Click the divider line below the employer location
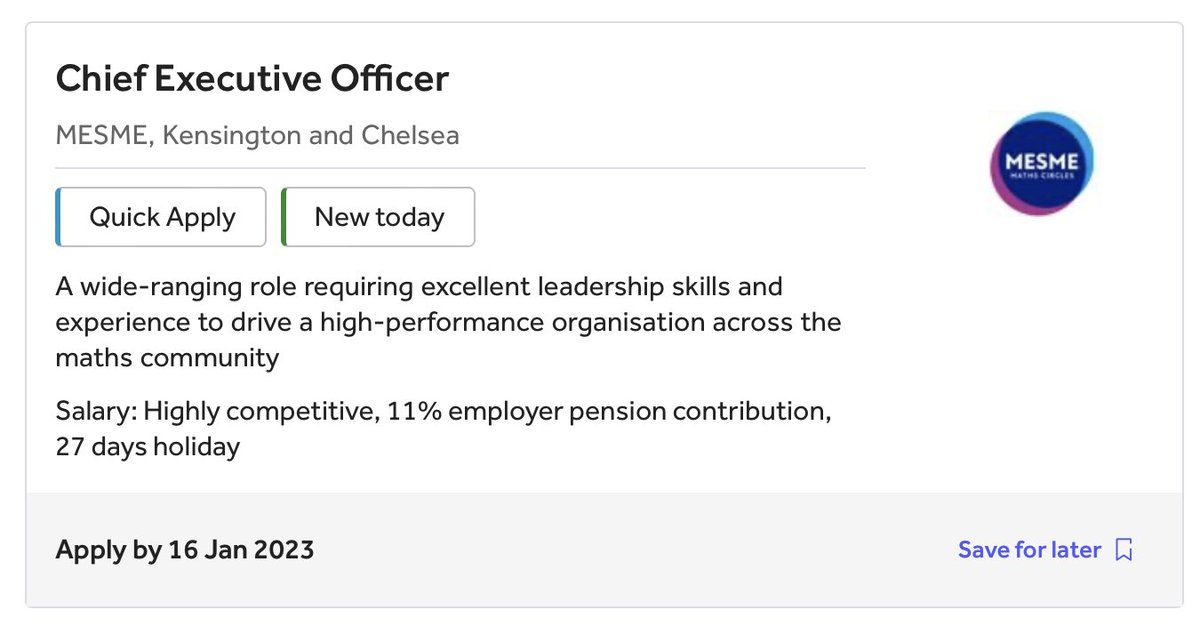The height and width of the screenshot is (626, 1200). point(460,168)
